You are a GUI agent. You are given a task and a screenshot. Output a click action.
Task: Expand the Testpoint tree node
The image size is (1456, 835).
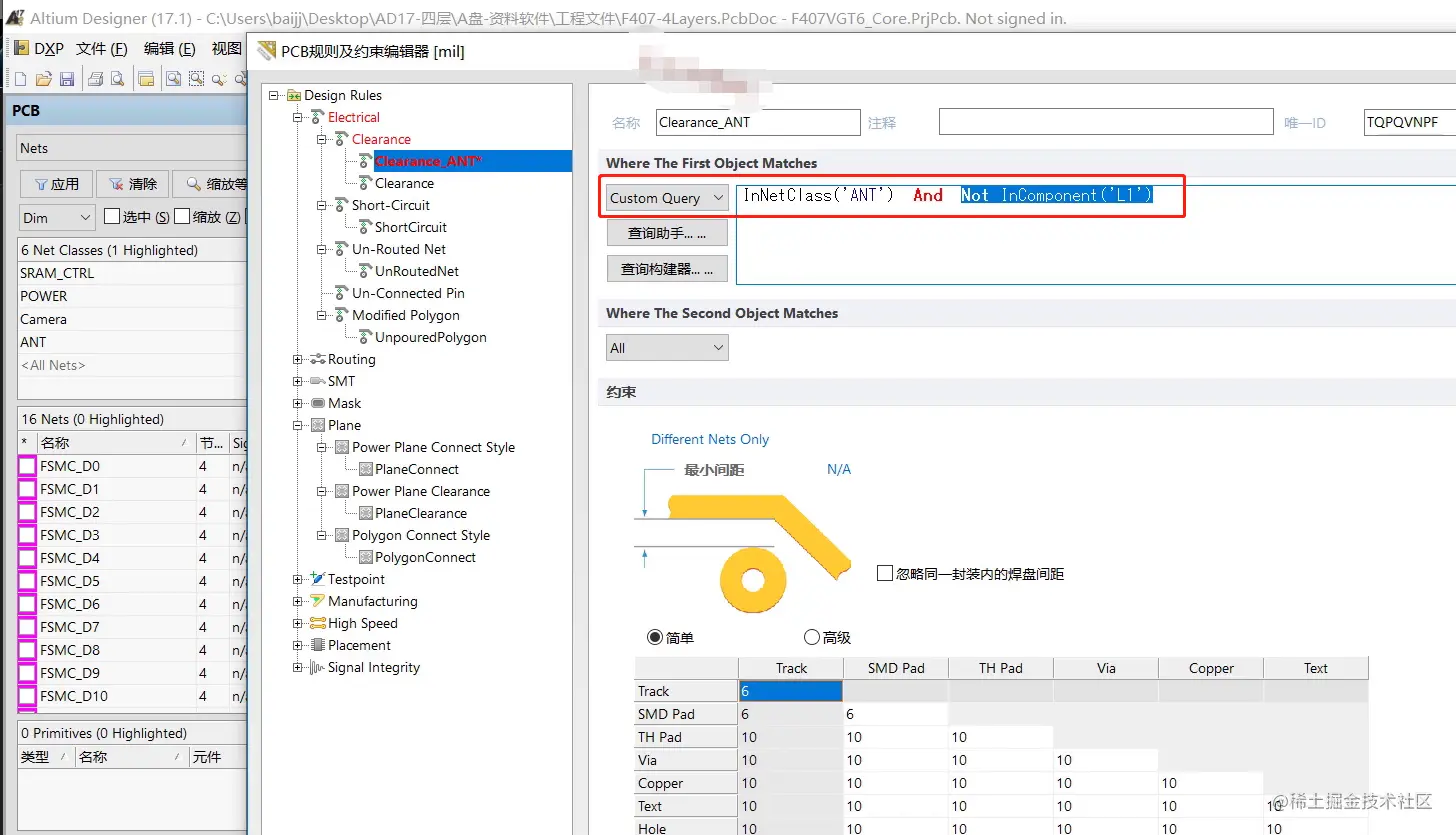(x=297, y=580)
